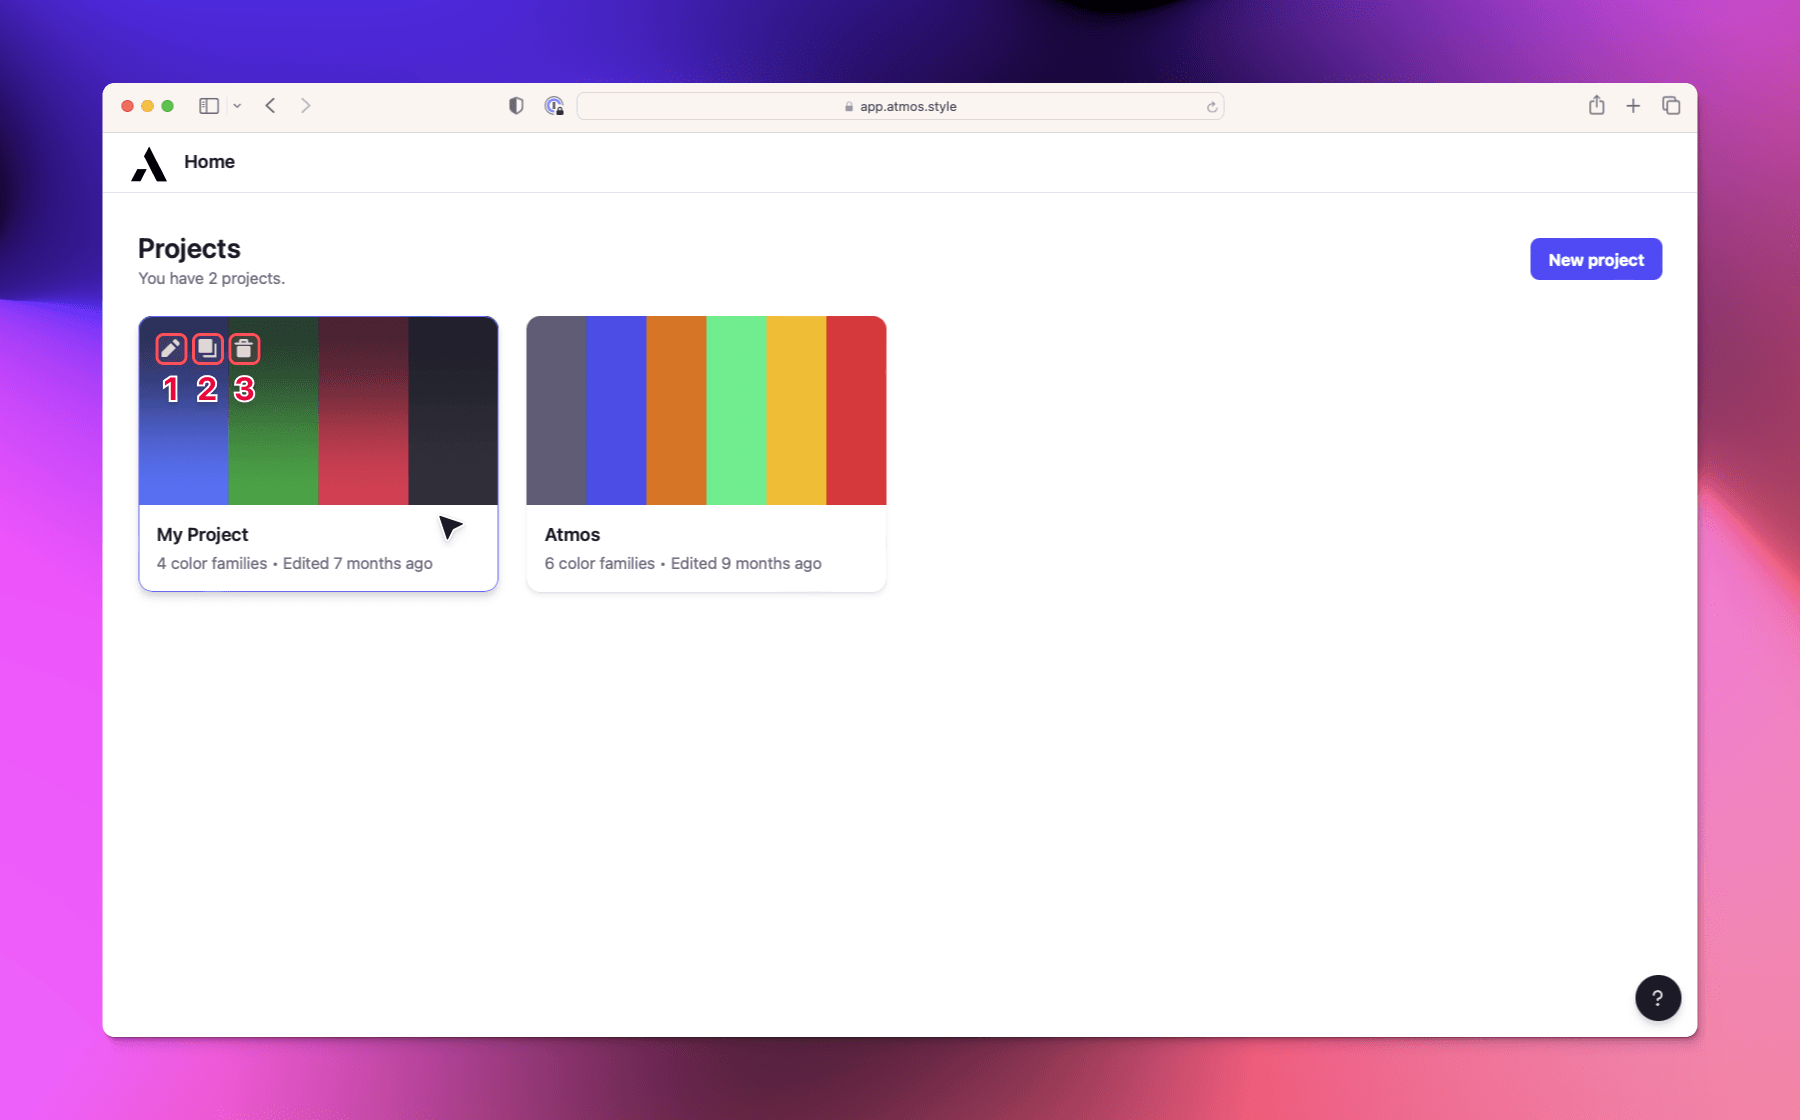Click the duplicate icon on My Project
This screenshot has height=1120, width=1800.
coord(207,349)
